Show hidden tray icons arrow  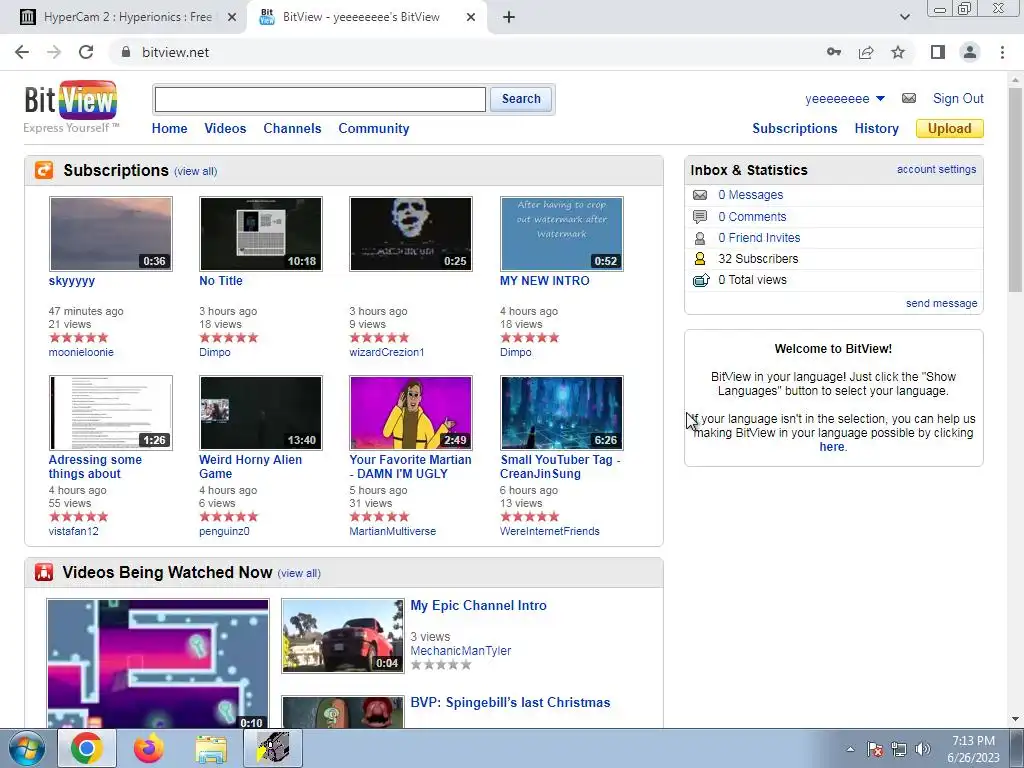(x=850, y=749)
